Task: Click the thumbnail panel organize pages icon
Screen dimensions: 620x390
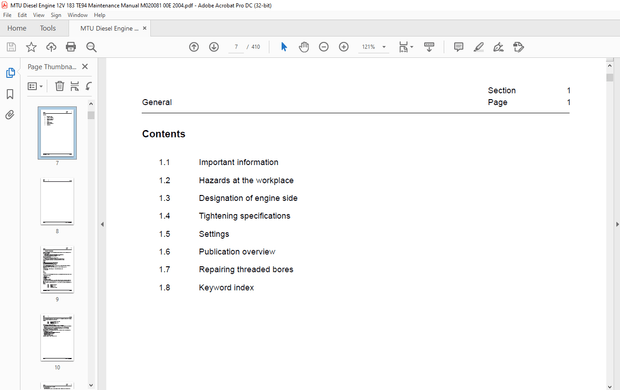Action: [74, 86]
